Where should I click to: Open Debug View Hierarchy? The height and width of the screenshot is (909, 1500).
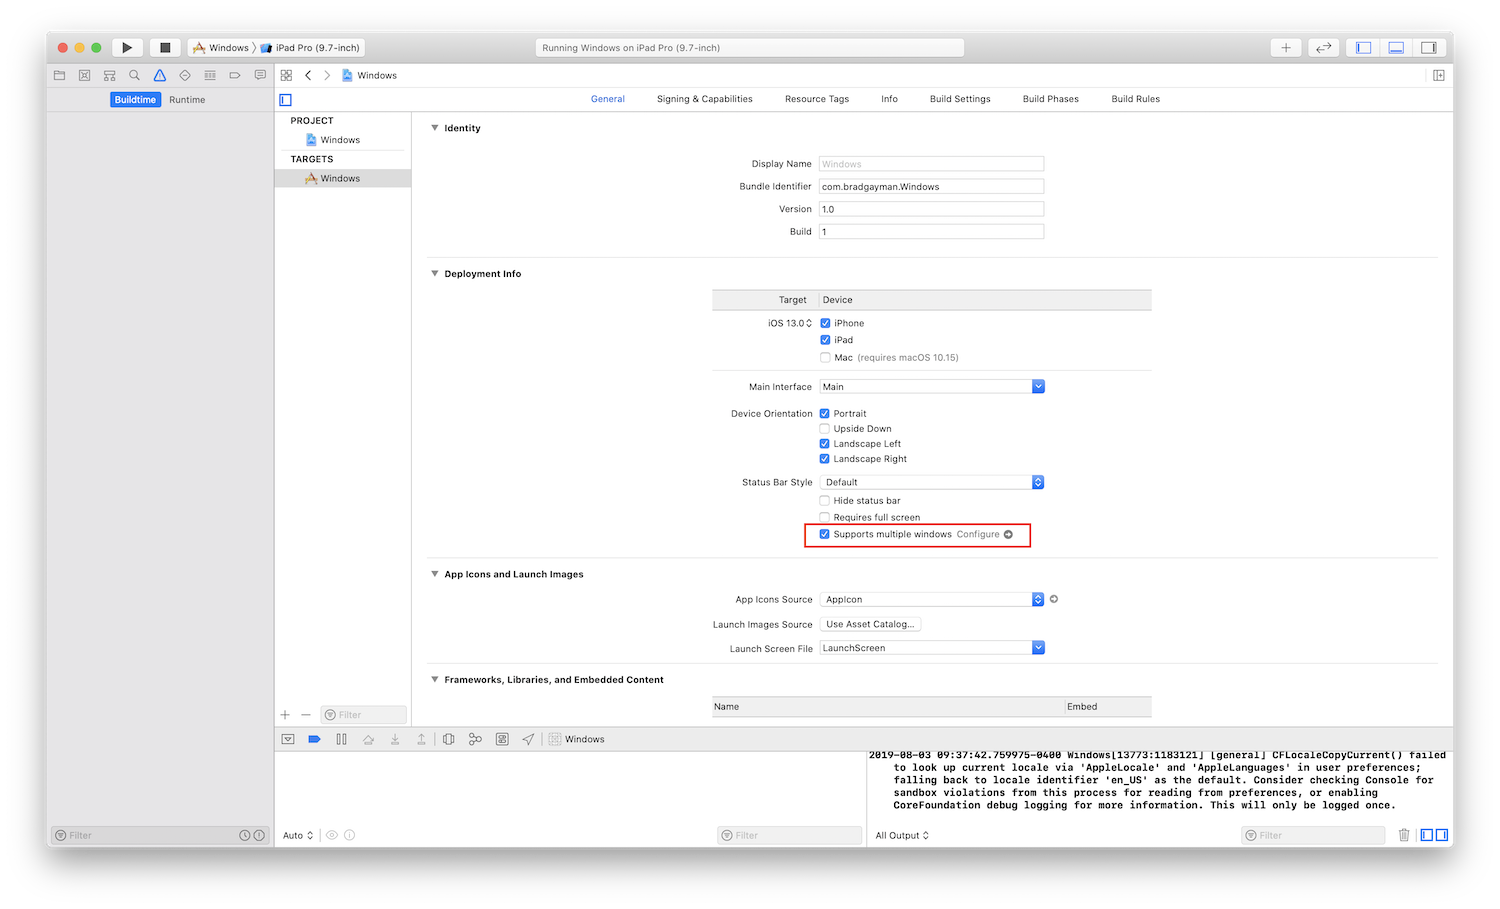coord(449,739)
